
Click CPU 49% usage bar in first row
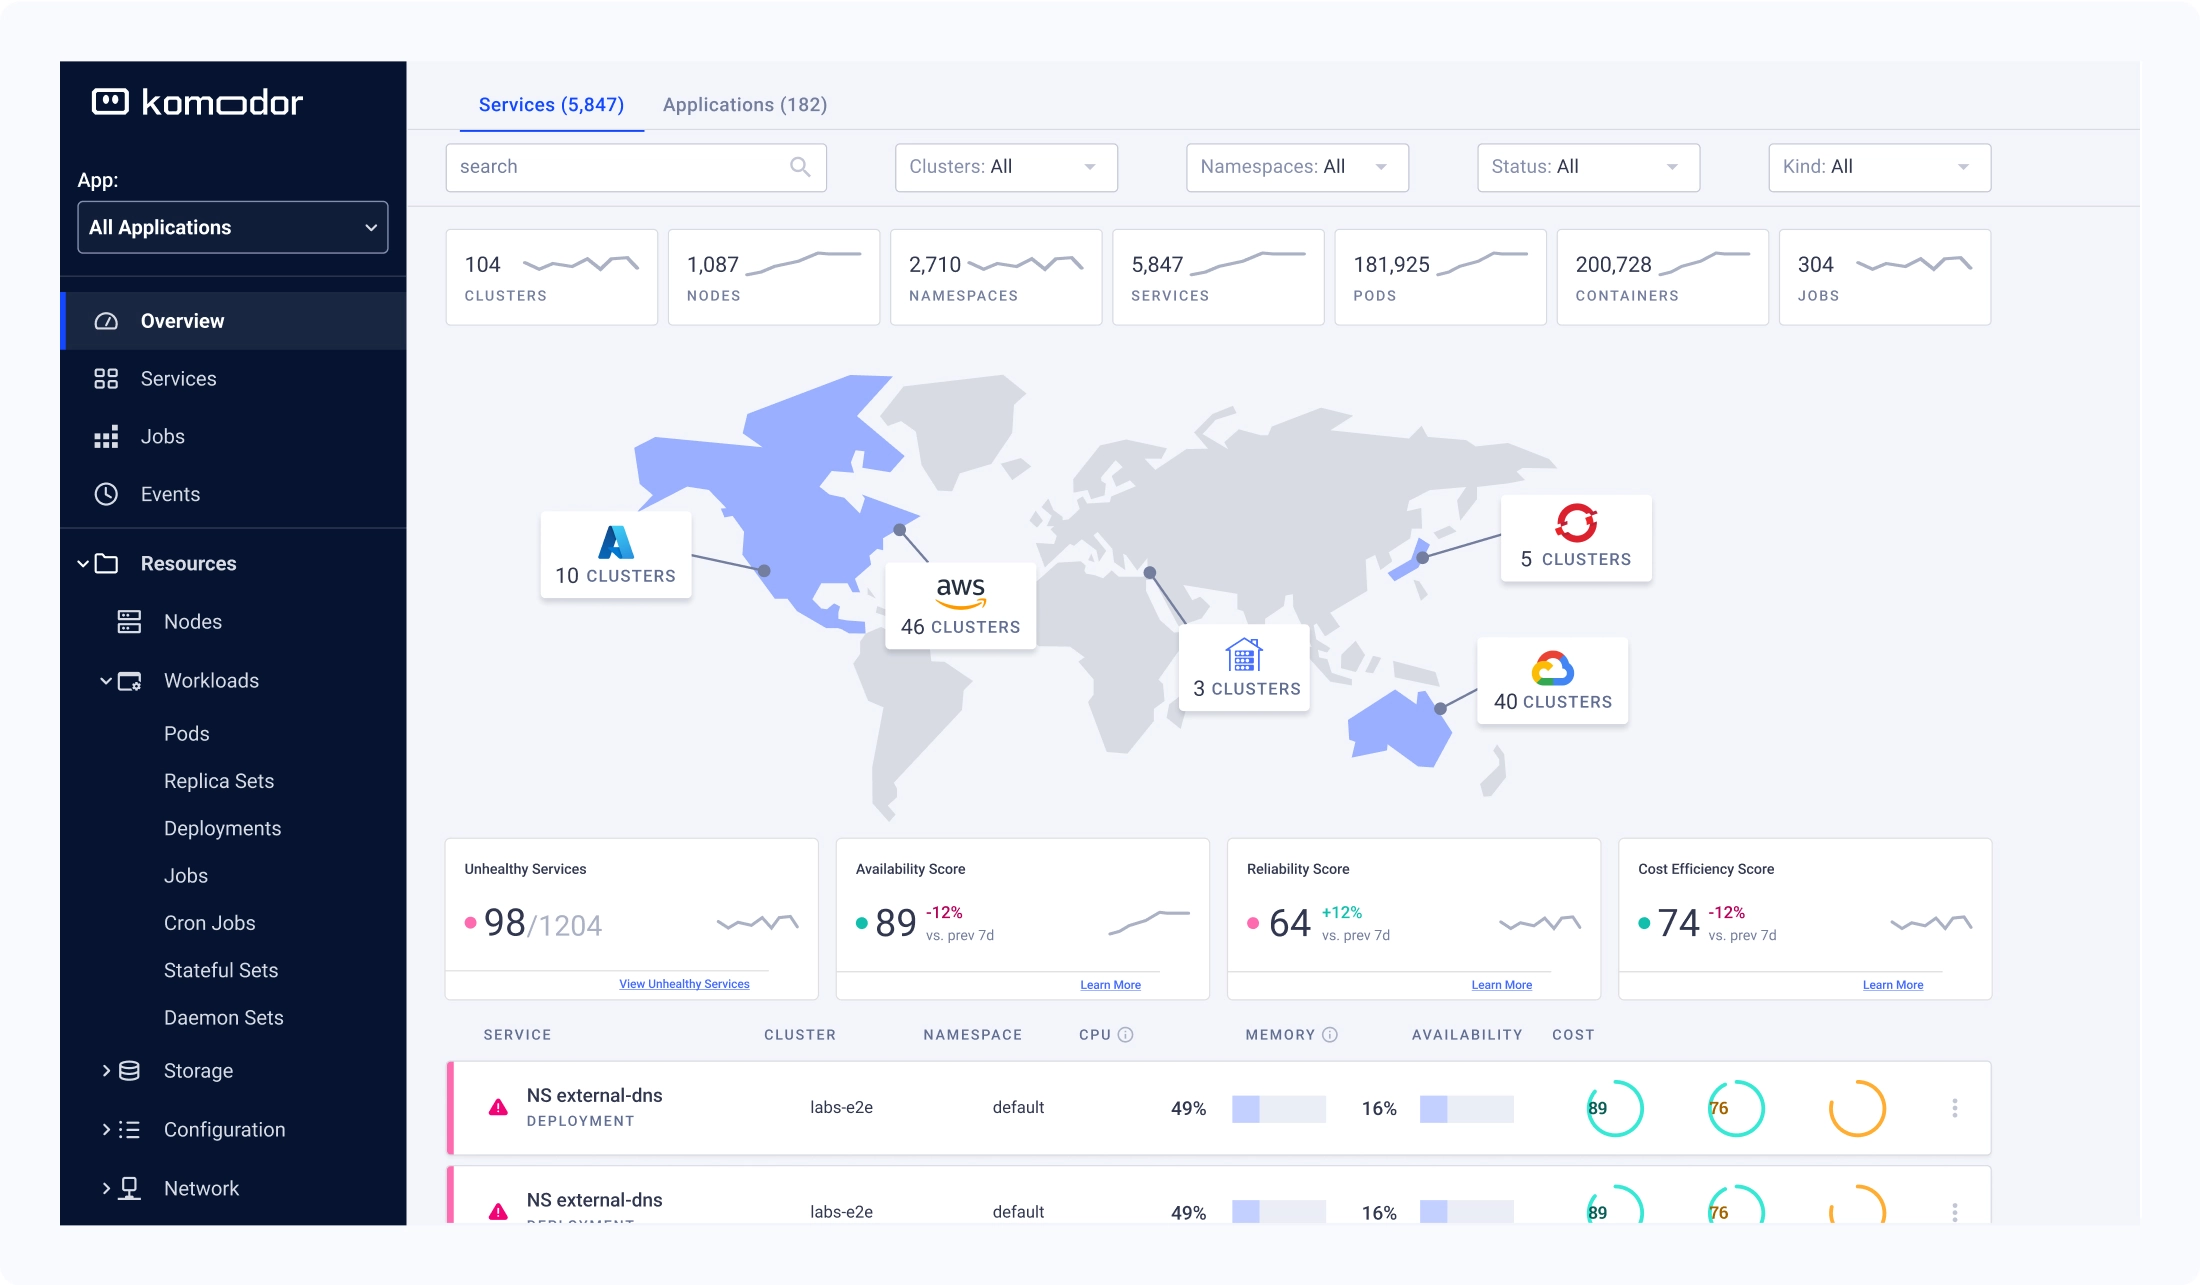pyautogui.click(x=1278, y=1109)
